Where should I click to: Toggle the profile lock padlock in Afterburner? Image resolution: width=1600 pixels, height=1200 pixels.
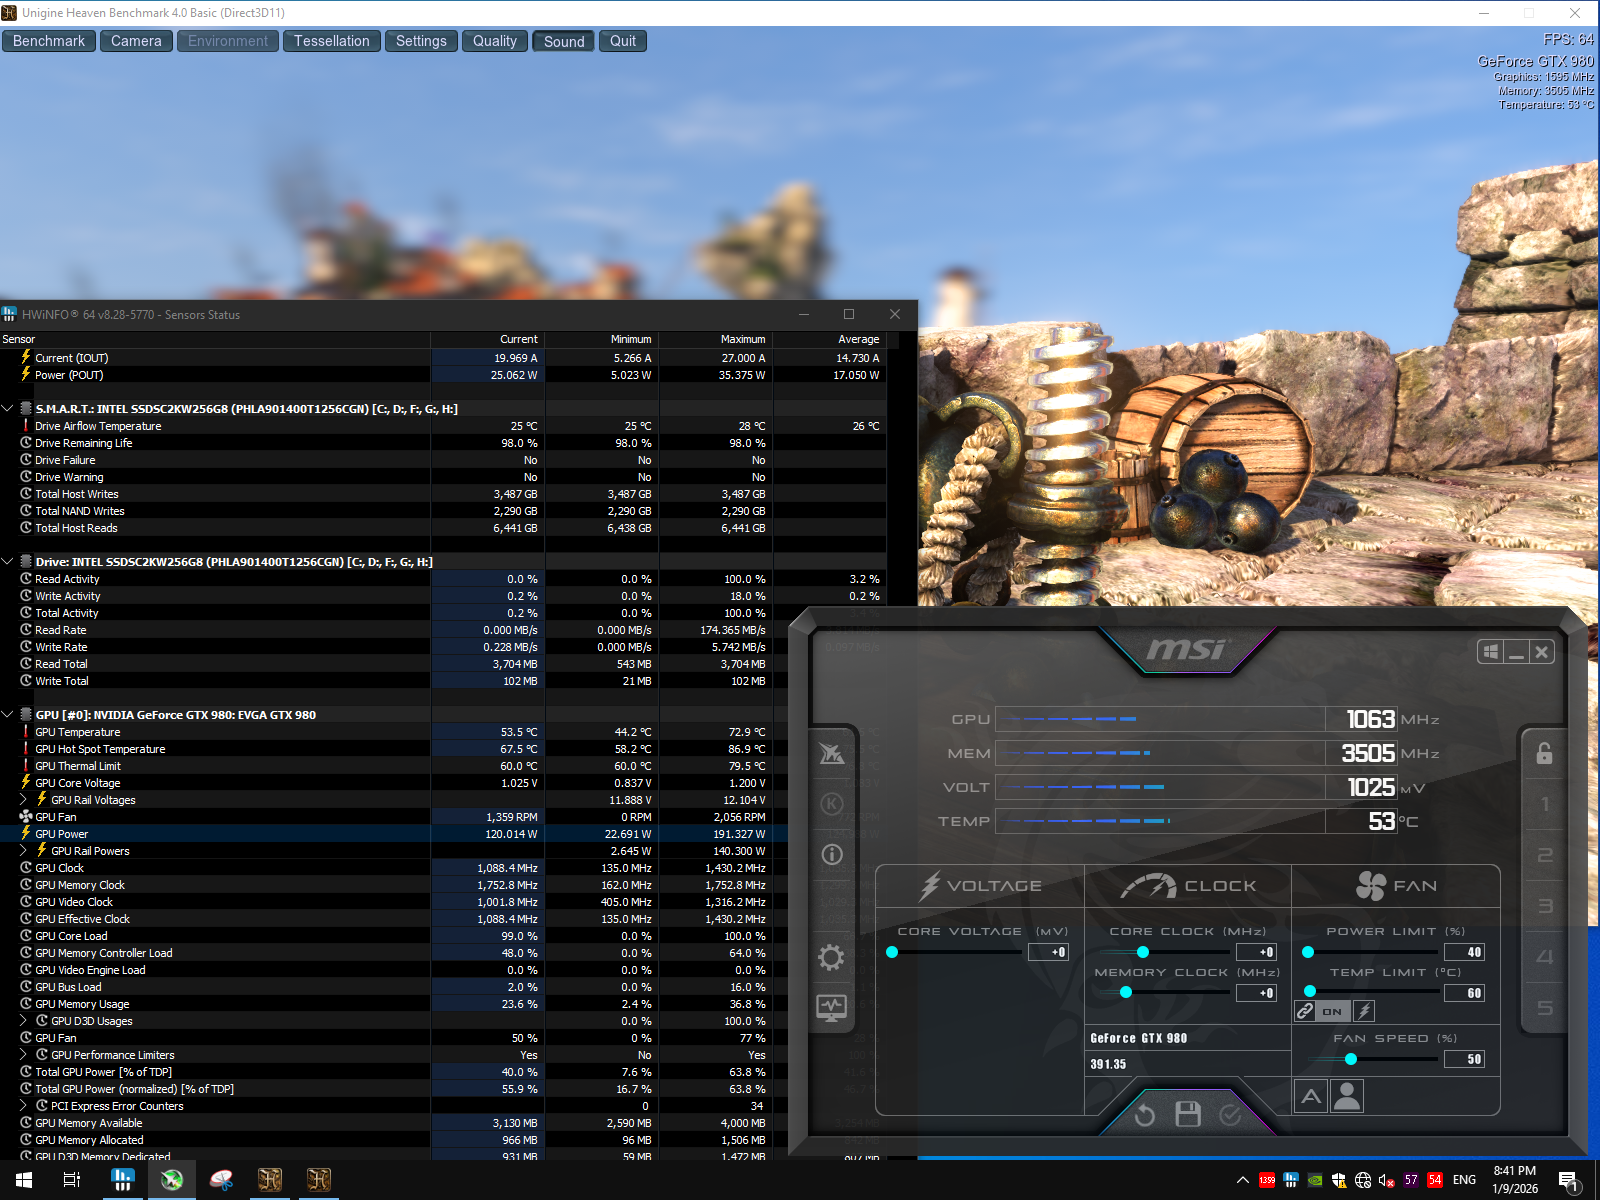(1545, 753)
